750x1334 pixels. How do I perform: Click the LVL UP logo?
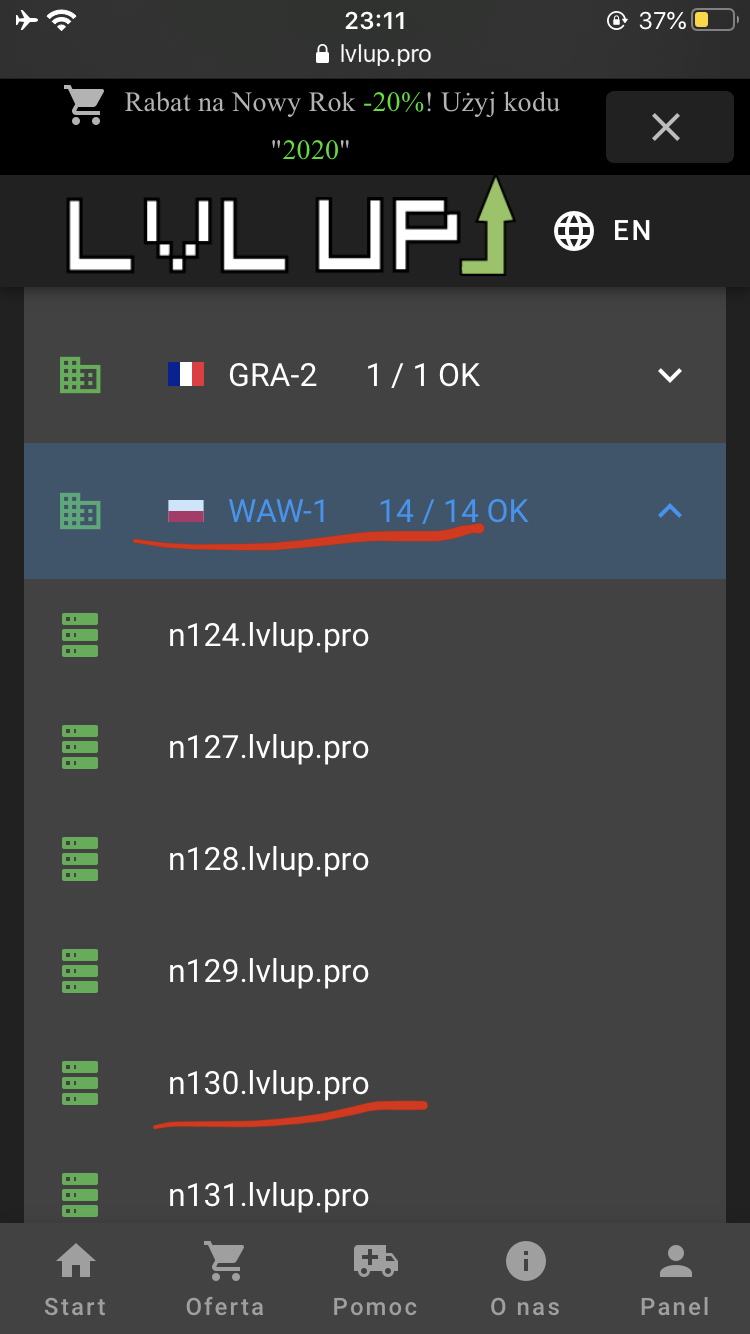click(290, 230)
